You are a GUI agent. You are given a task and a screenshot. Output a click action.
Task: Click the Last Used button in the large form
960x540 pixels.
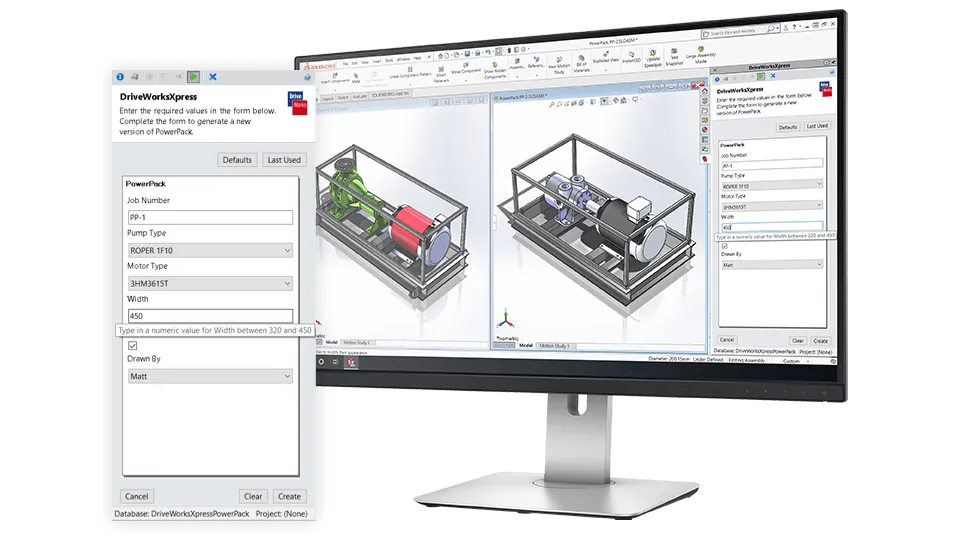point(283,160)
